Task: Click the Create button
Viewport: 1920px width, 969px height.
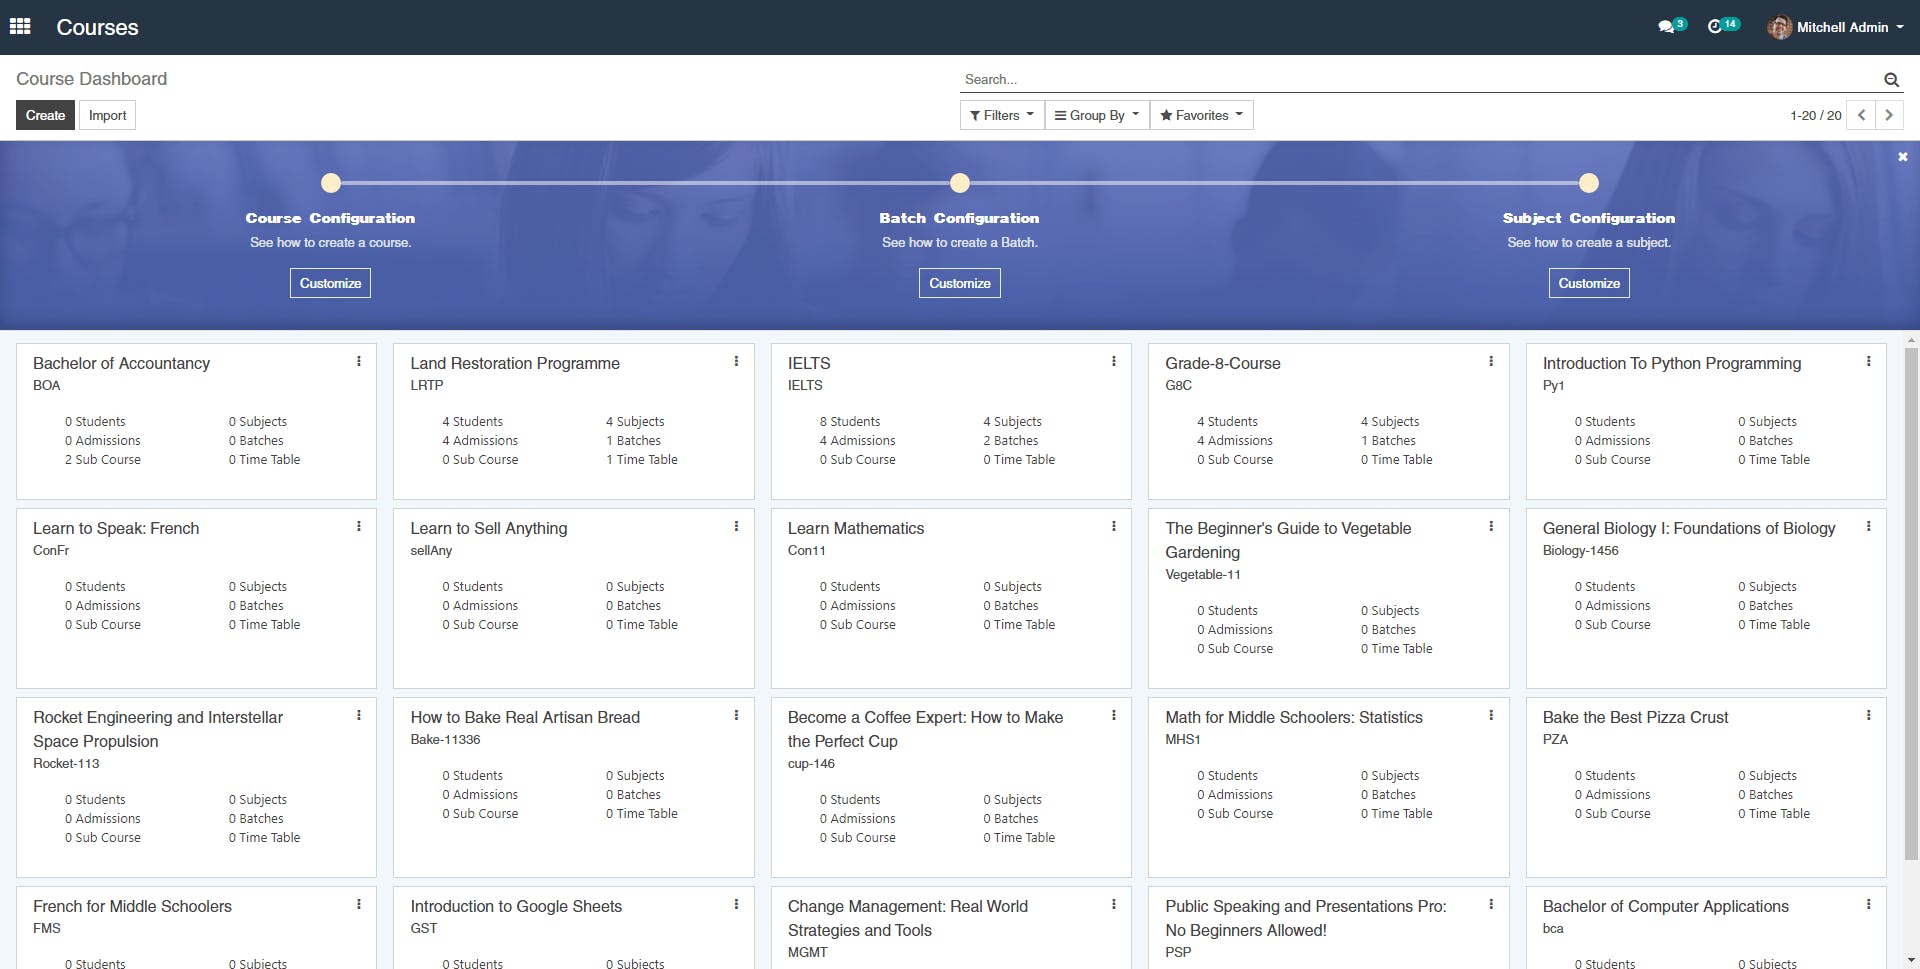Action: (x=44, y=115)
